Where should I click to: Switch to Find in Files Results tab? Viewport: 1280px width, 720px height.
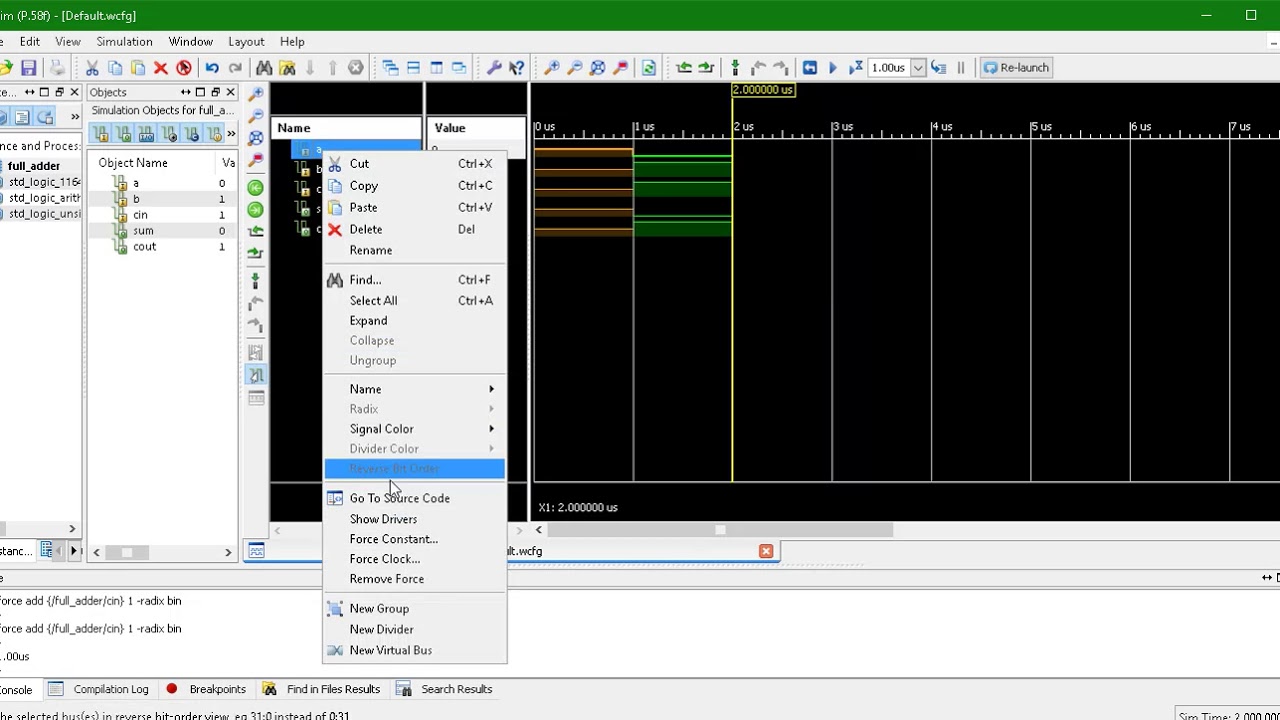point(321,689)
